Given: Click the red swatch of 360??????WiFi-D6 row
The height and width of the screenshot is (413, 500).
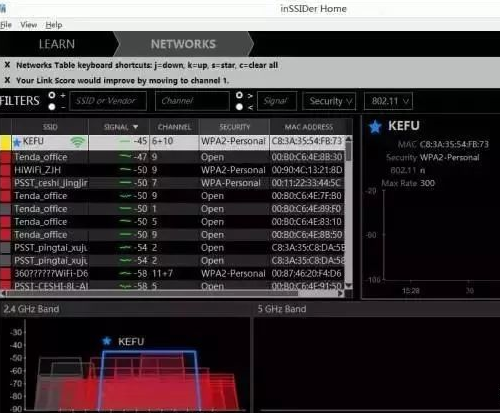Looking at the screenshot, I should (x=6, y=274).
